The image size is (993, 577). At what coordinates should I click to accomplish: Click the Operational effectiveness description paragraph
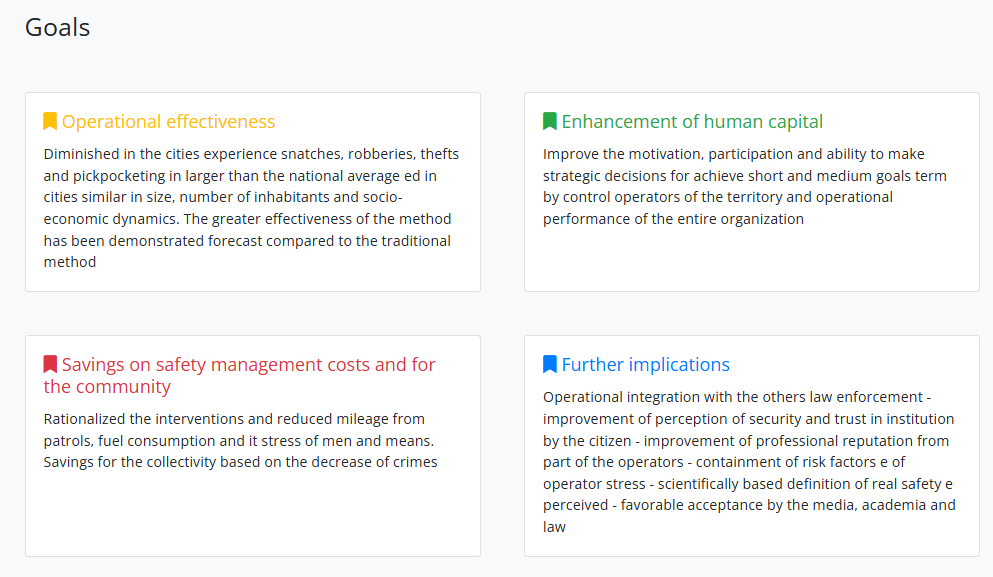point(251,208)
